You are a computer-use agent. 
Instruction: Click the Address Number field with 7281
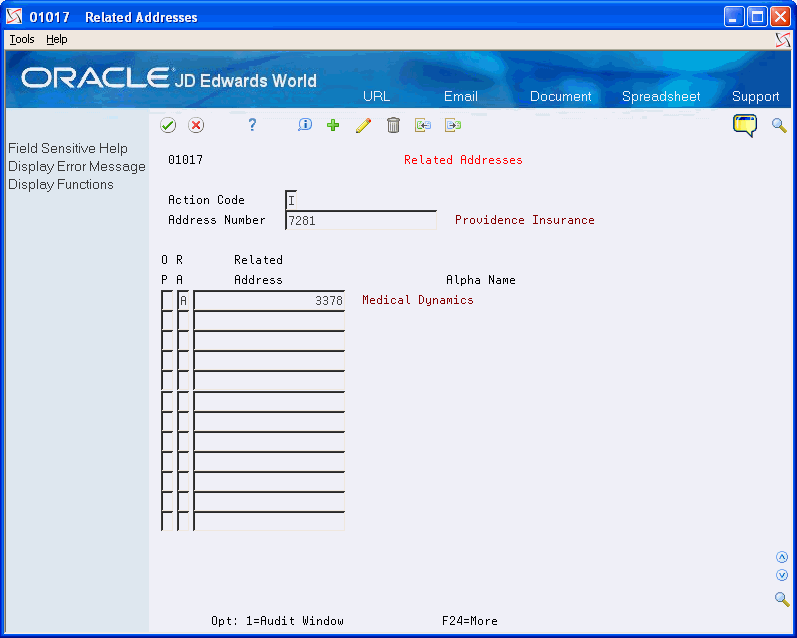(361, 220)
